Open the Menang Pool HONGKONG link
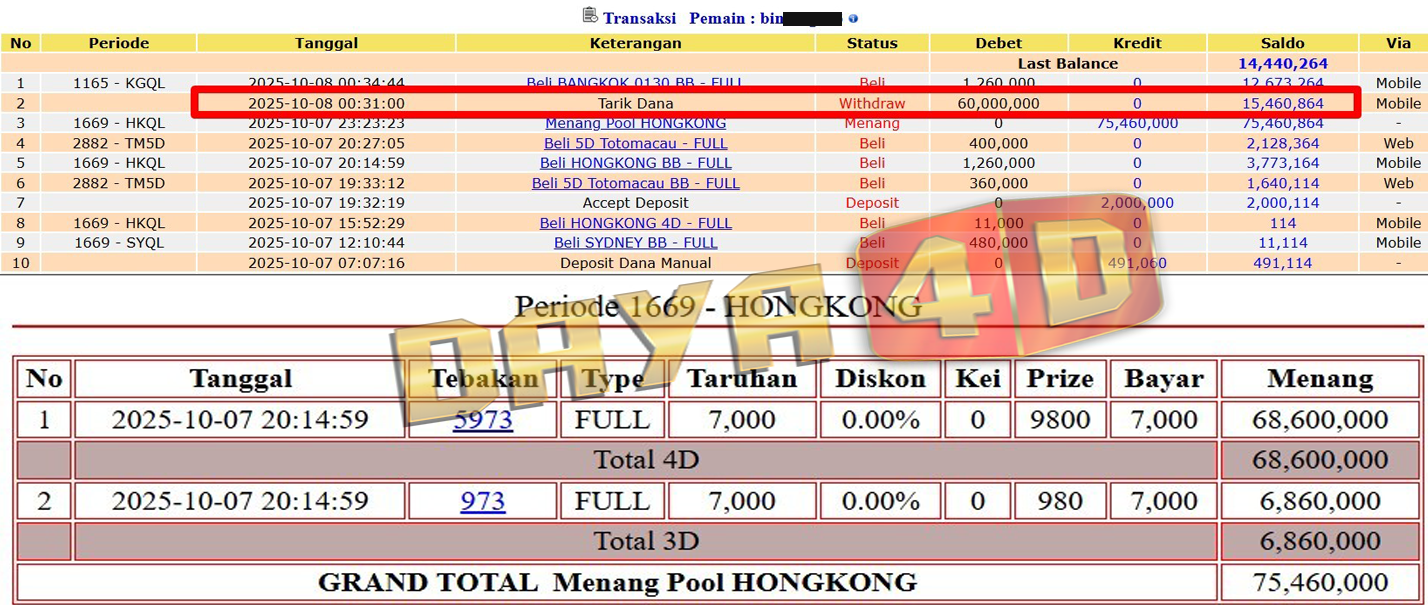Viewport: 1428px width, 605px height. [635, 123]
